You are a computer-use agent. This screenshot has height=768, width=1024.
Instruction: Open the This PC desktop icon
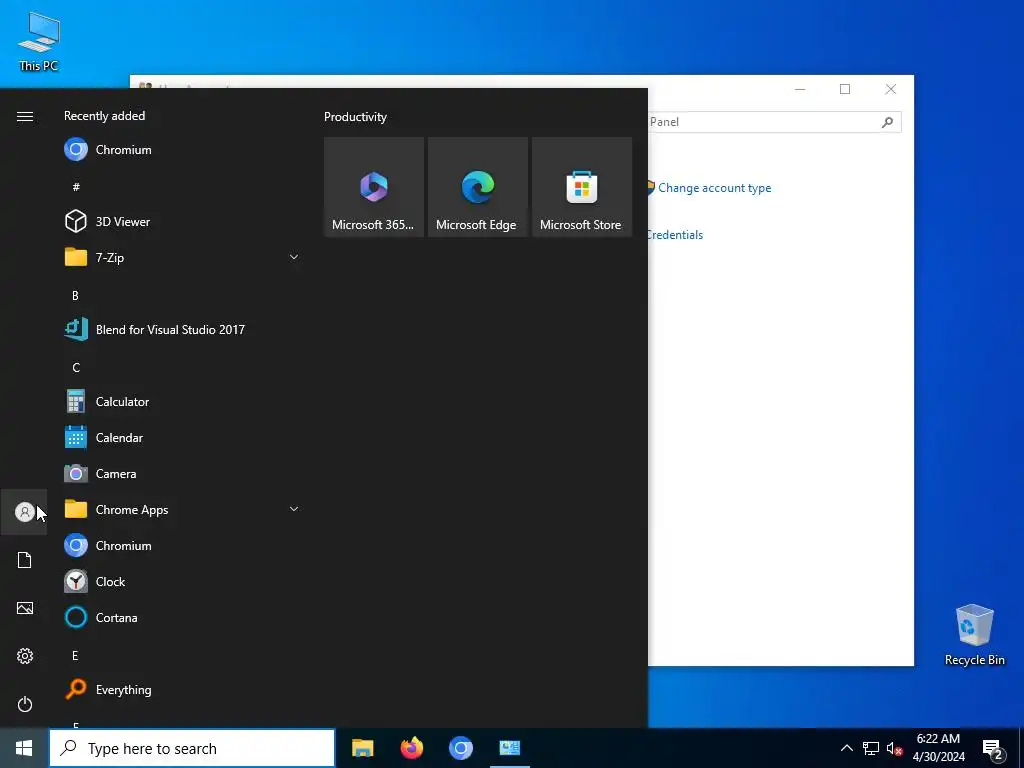pos(39,42)
